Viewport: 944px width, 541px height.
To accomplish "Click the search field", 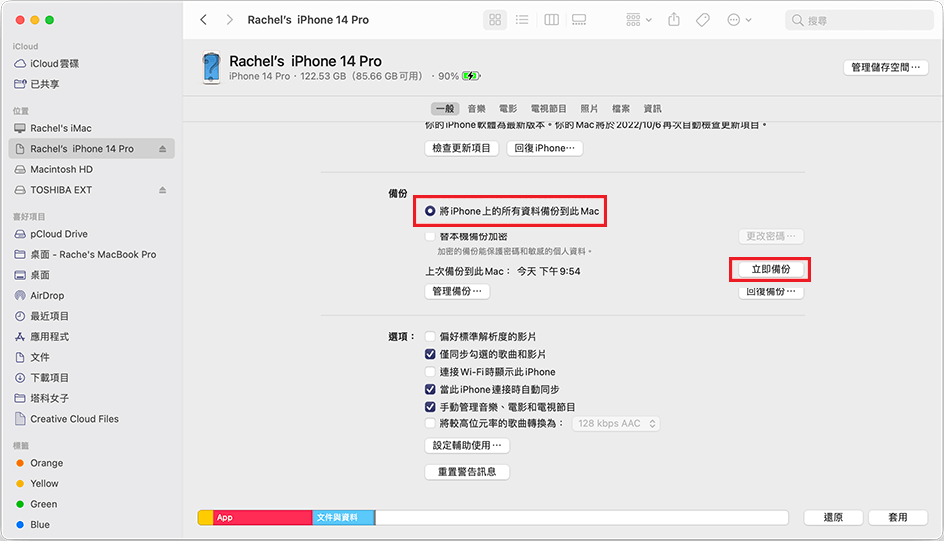I will [x=859, y=20].
